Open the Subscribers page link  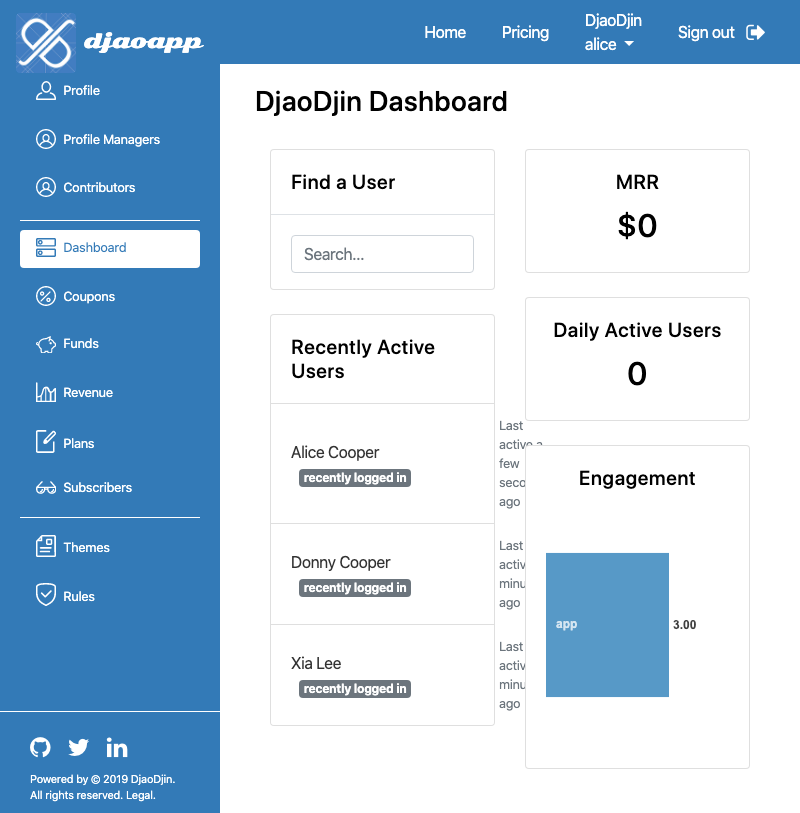point(110,487)
